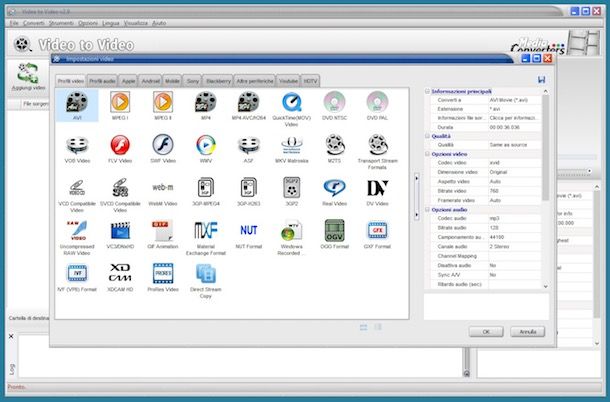Click the save profile floppy icon
The height and width of the screenshot is (402, 610).
coord(541,80)
